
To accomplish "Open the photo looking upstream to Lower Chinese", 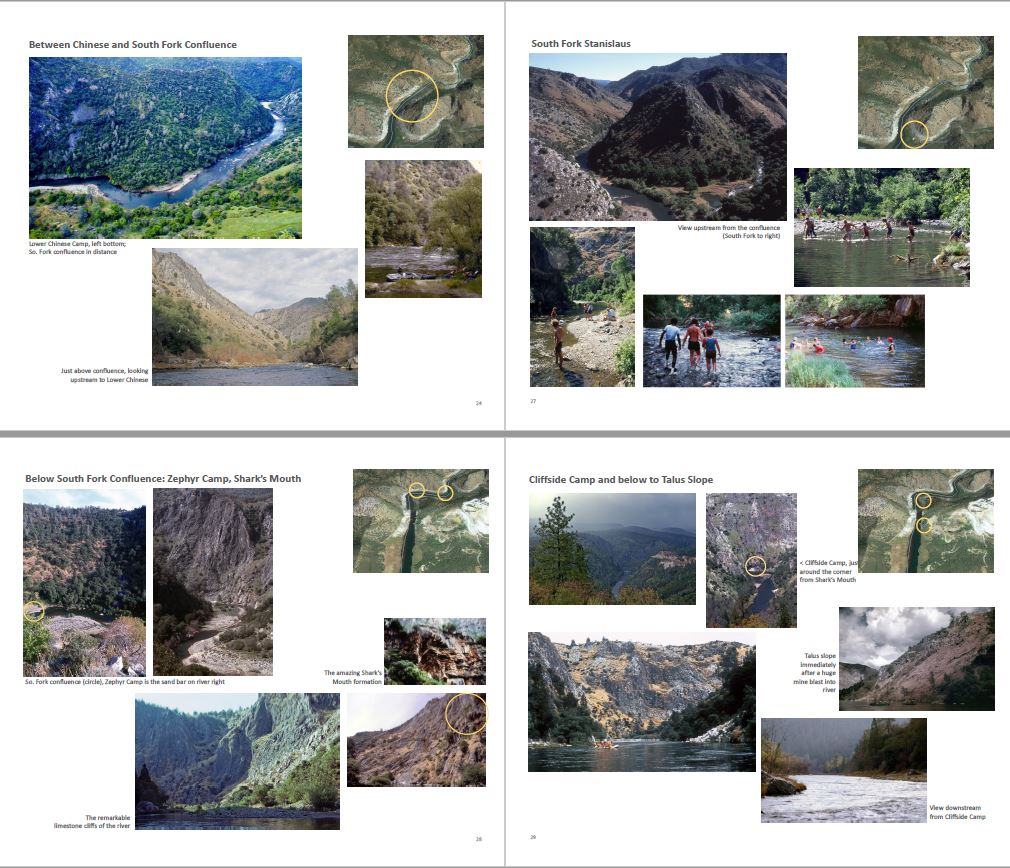I will coord(255,317).
